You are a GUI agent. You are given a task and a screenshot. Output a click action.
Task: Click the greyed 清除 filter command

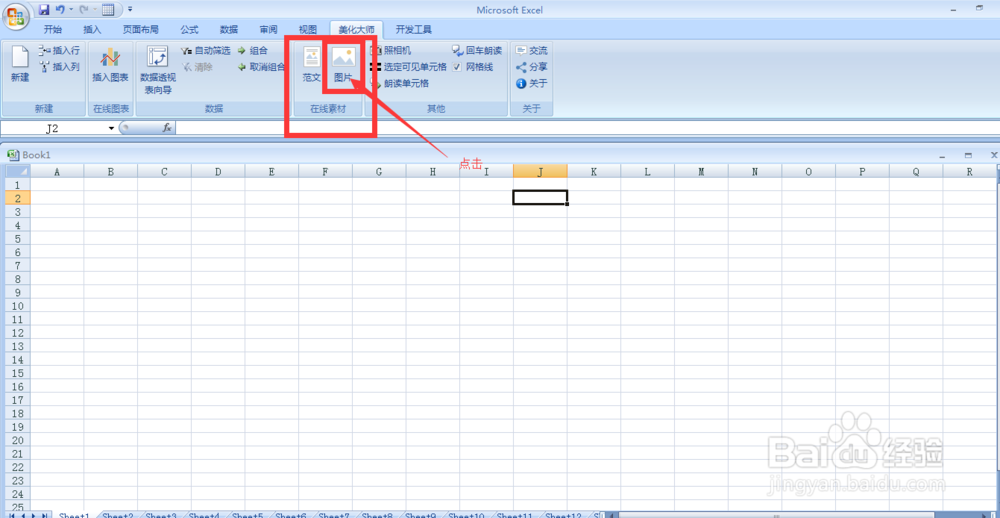[x=198, y=67]
